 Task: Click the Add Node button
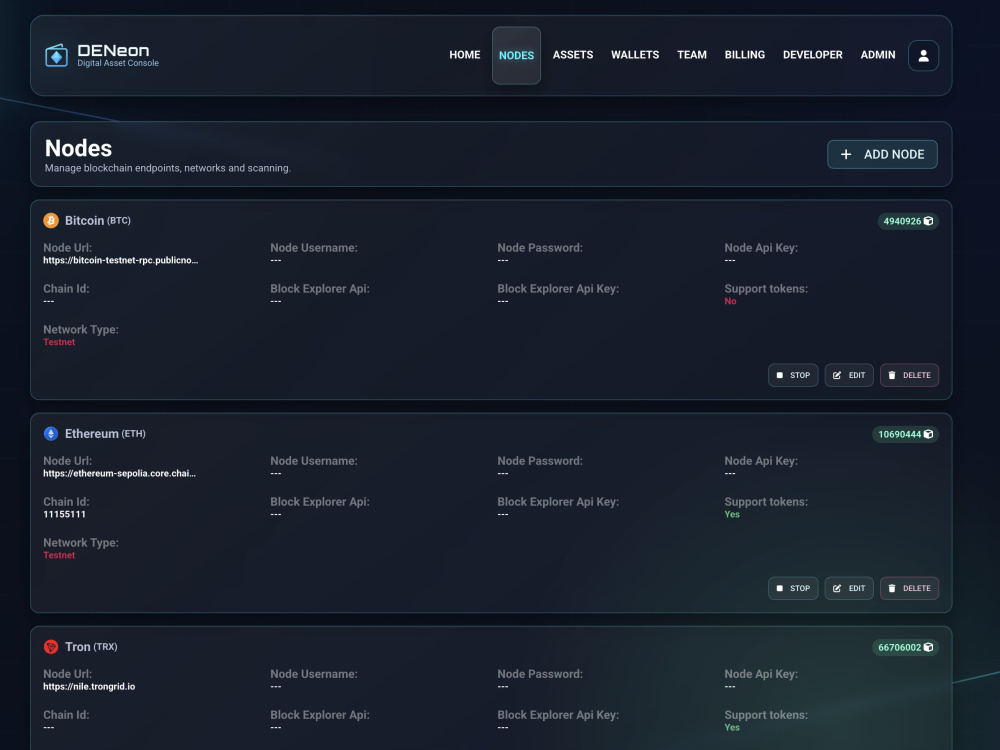pyautogui.click(x=882, y=154)
